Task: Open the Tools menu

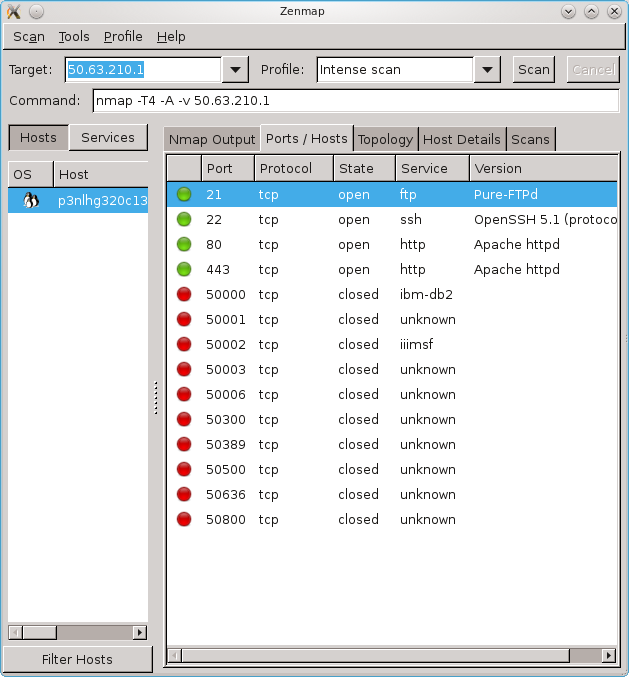Action: point(74,37)
